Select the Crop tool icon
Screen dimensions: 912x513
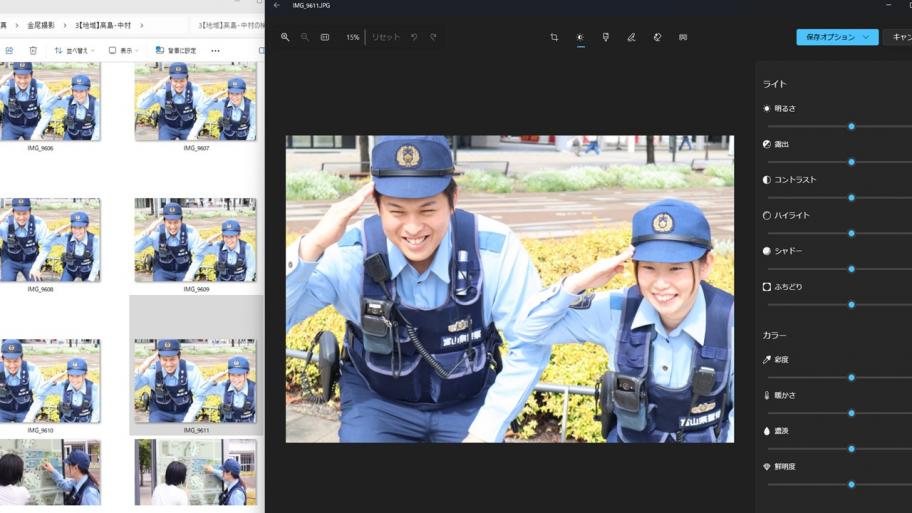[554, 37]
